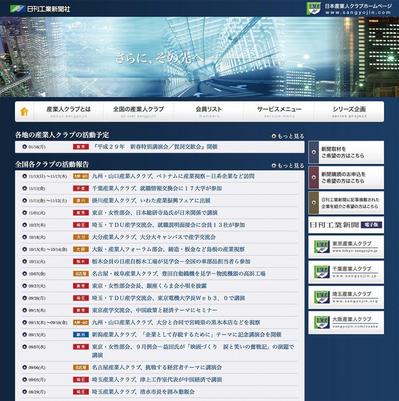Open 九州・山口産業人クラブ 大分と合同 article
Viewport: 399px width, 401px height.
[176, 323]
